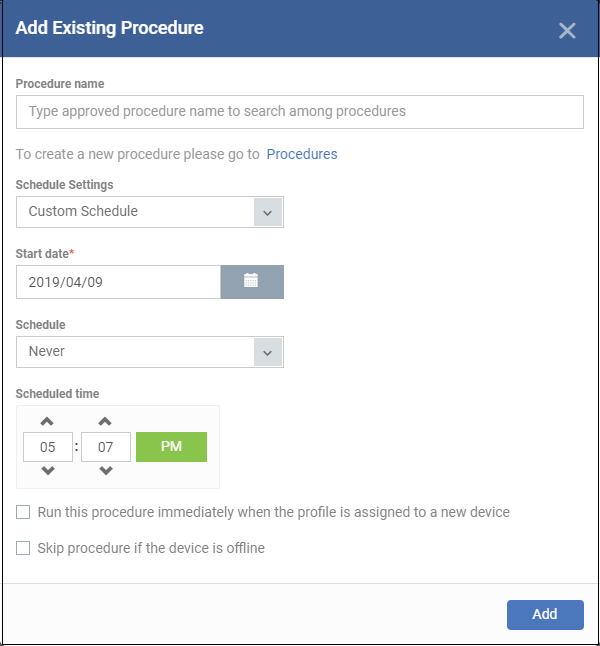
Task: Click the Add button
Action: point(545,615)
